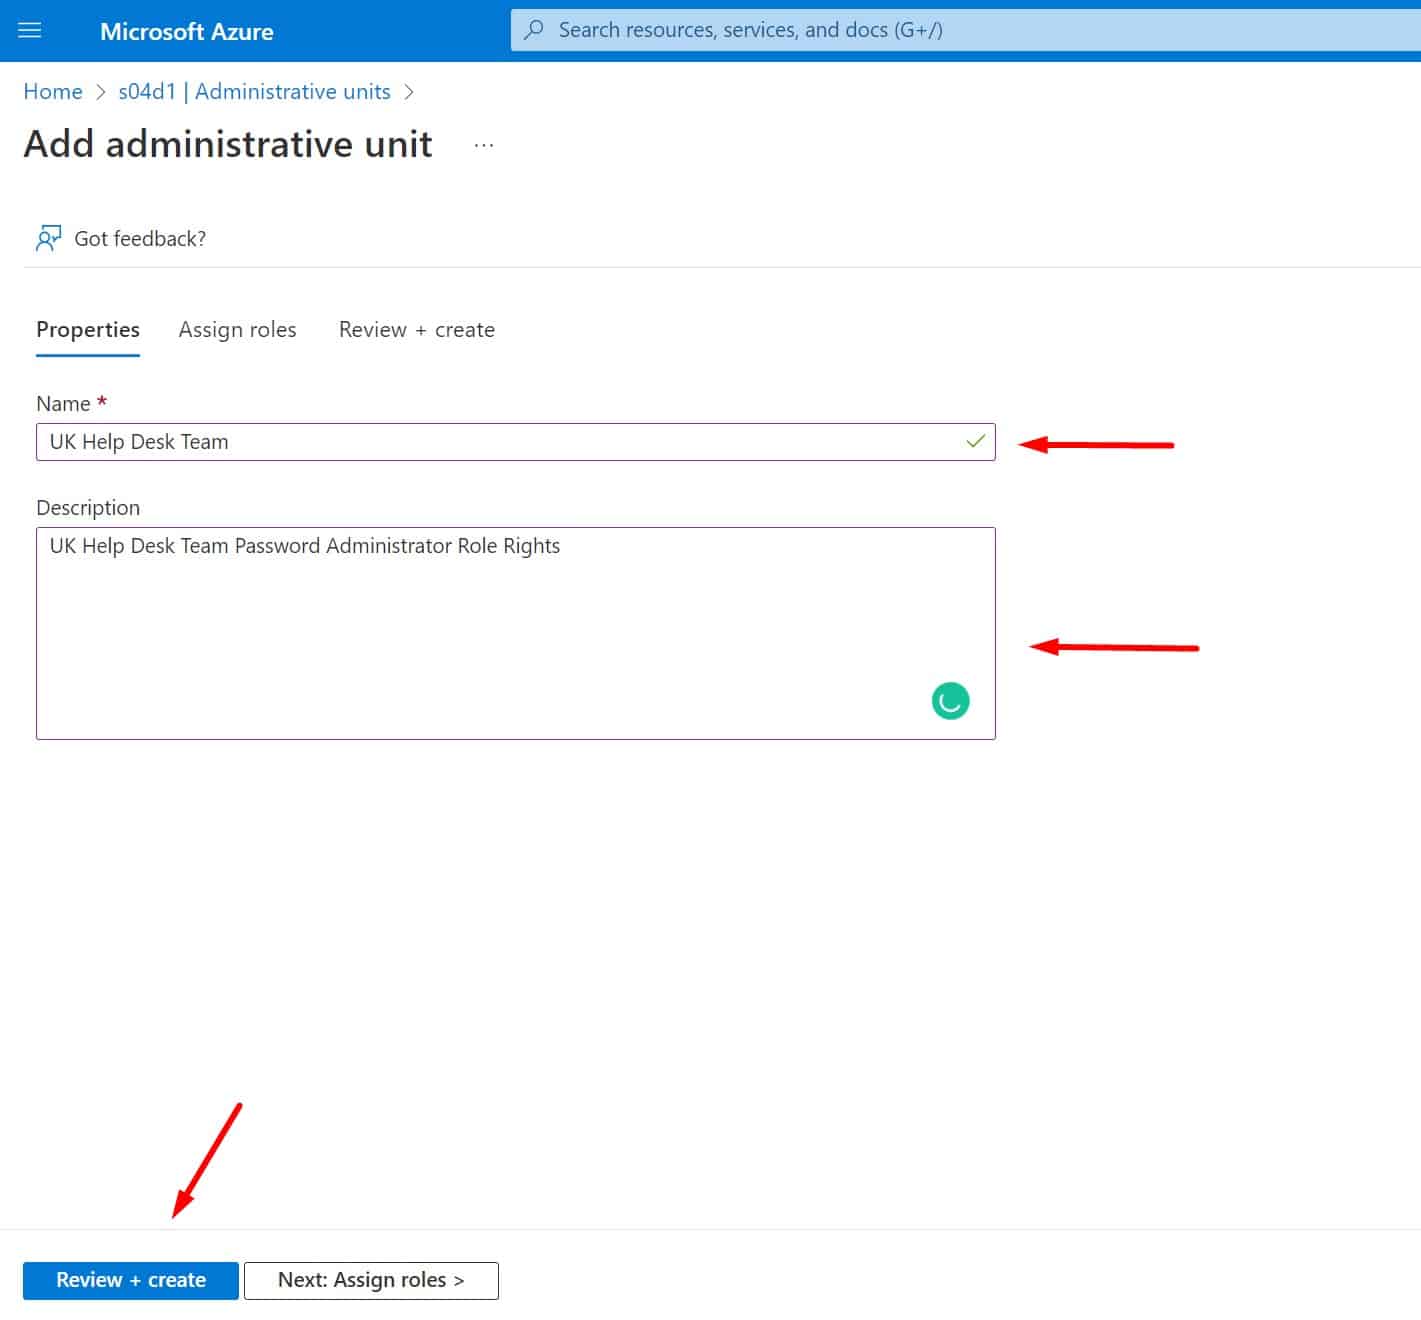This screenshot has height=1320, width=1421.
Task: Click the Microsoft Azure logo
Action: 186,31
